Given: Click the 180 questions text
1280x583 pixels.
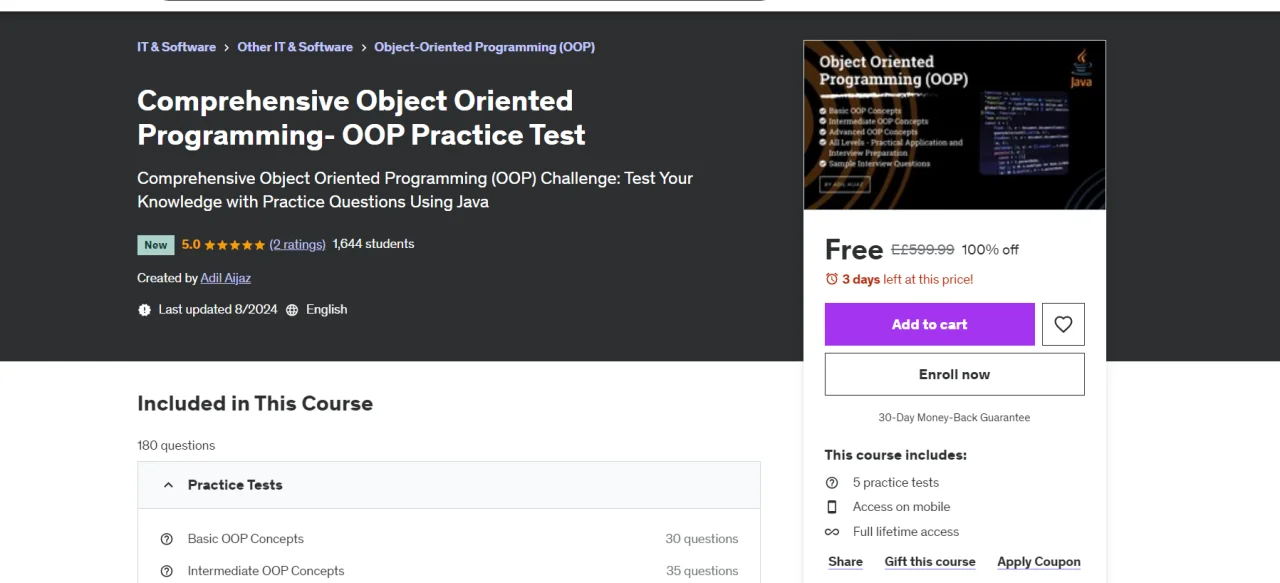Looking at the screenshot, I should pos(176,446).
